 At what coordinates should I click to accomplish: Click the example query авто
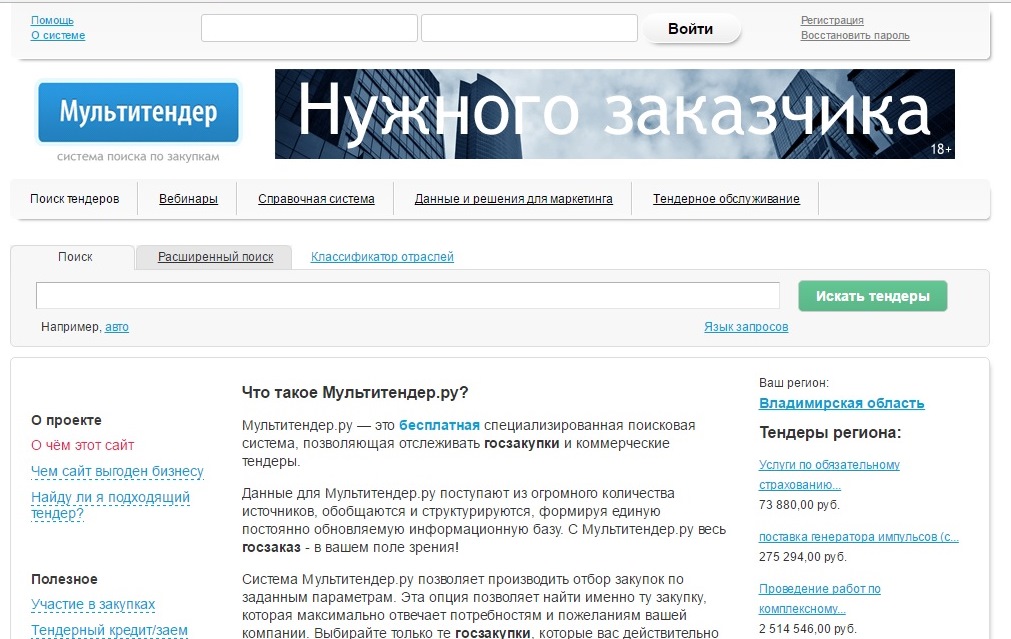117,327
